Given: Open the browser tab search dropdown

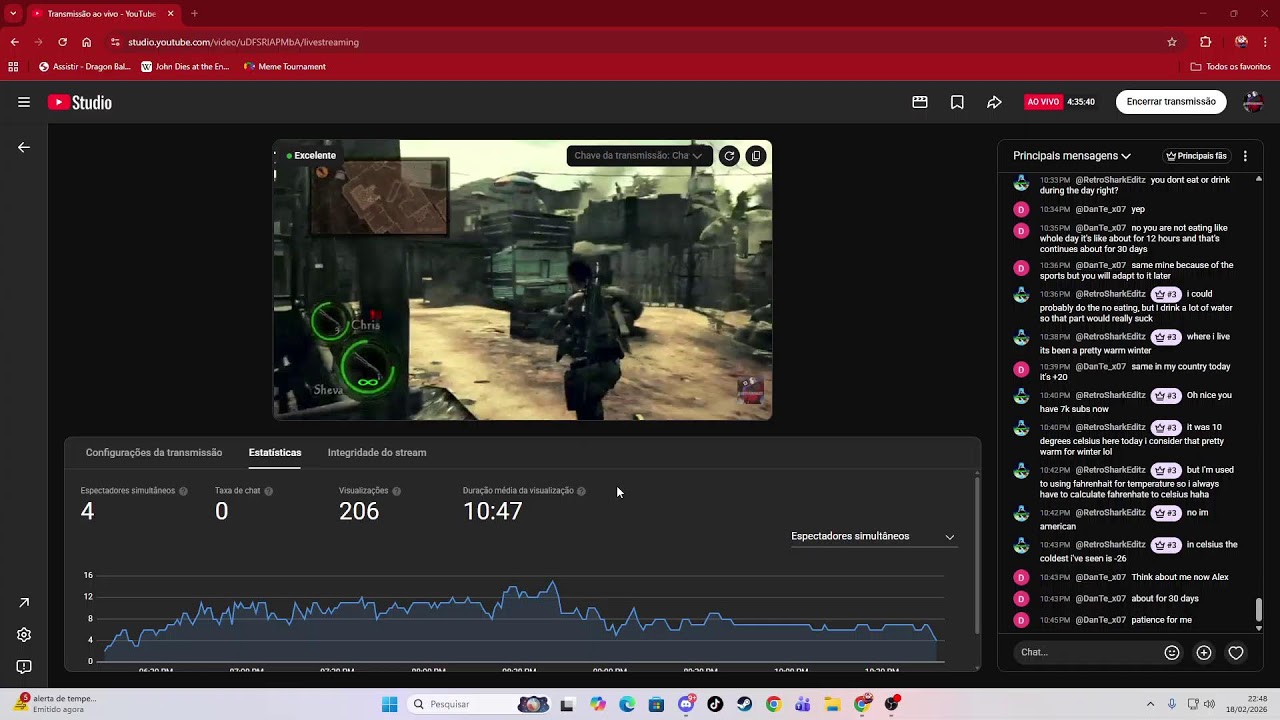Looking at the screenshot, I should [x=13, y=14].
